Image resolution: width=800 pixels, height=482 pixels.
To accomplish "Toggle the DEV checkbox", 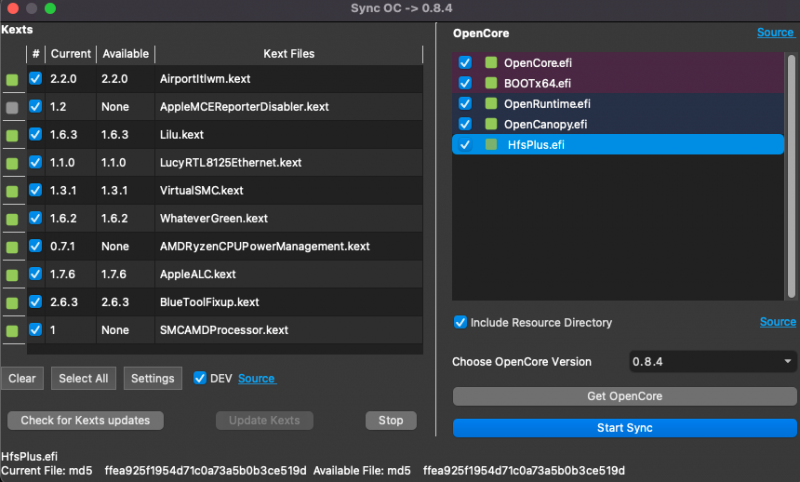I will click(x=200, y=378).
